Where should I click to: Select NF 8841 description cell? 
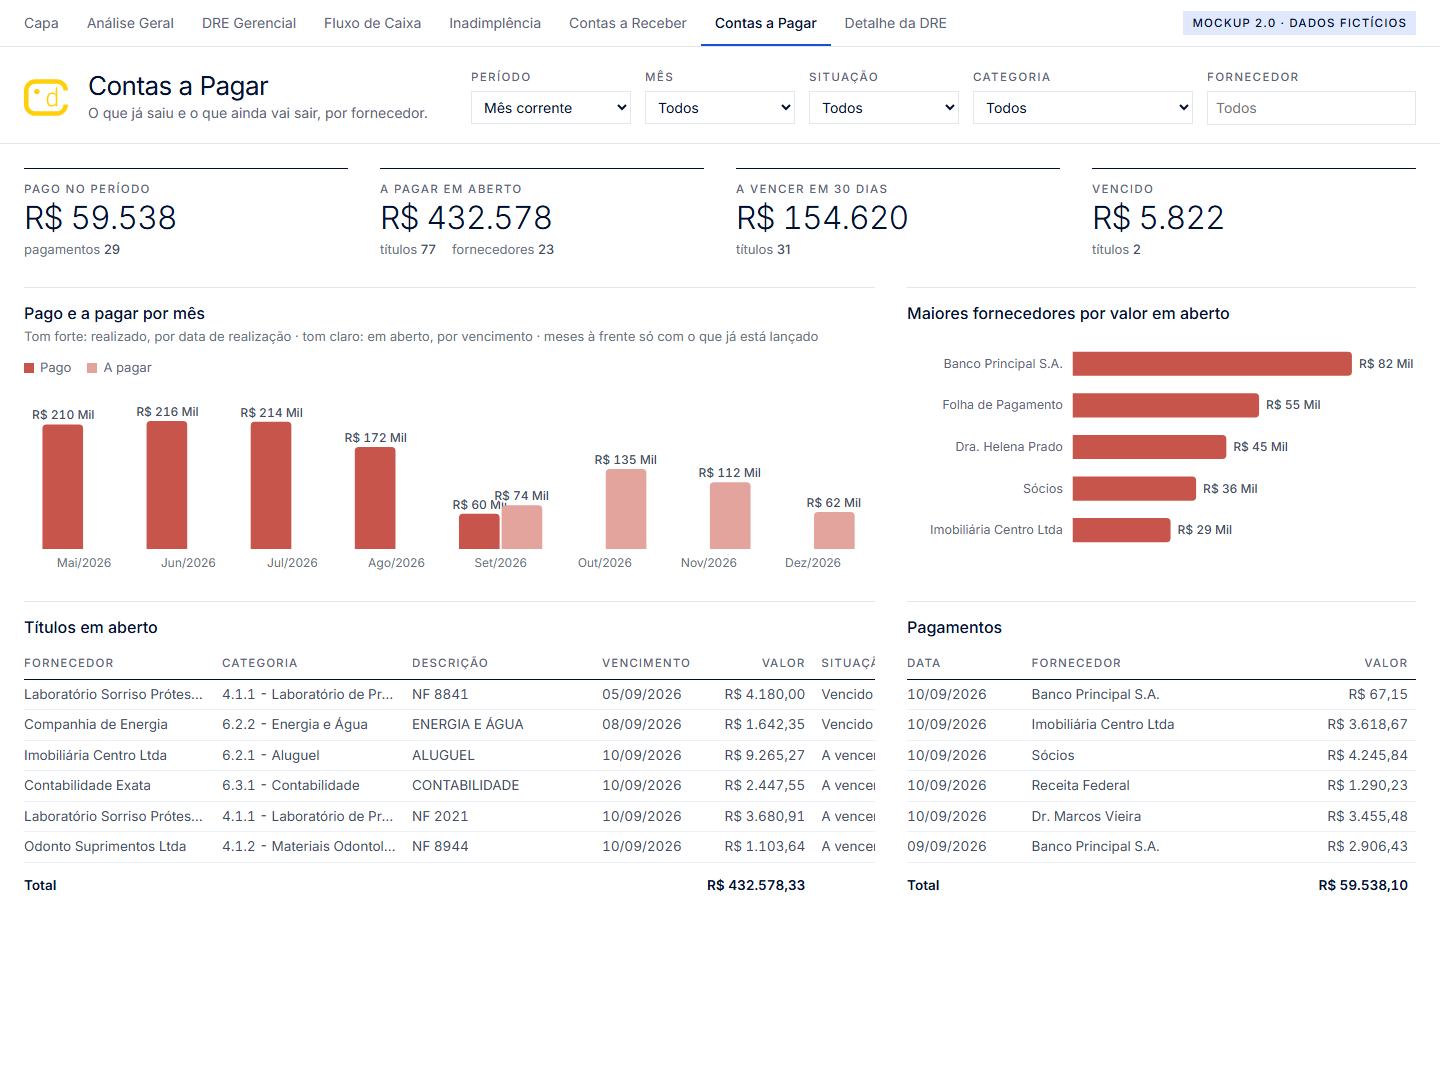440,694
